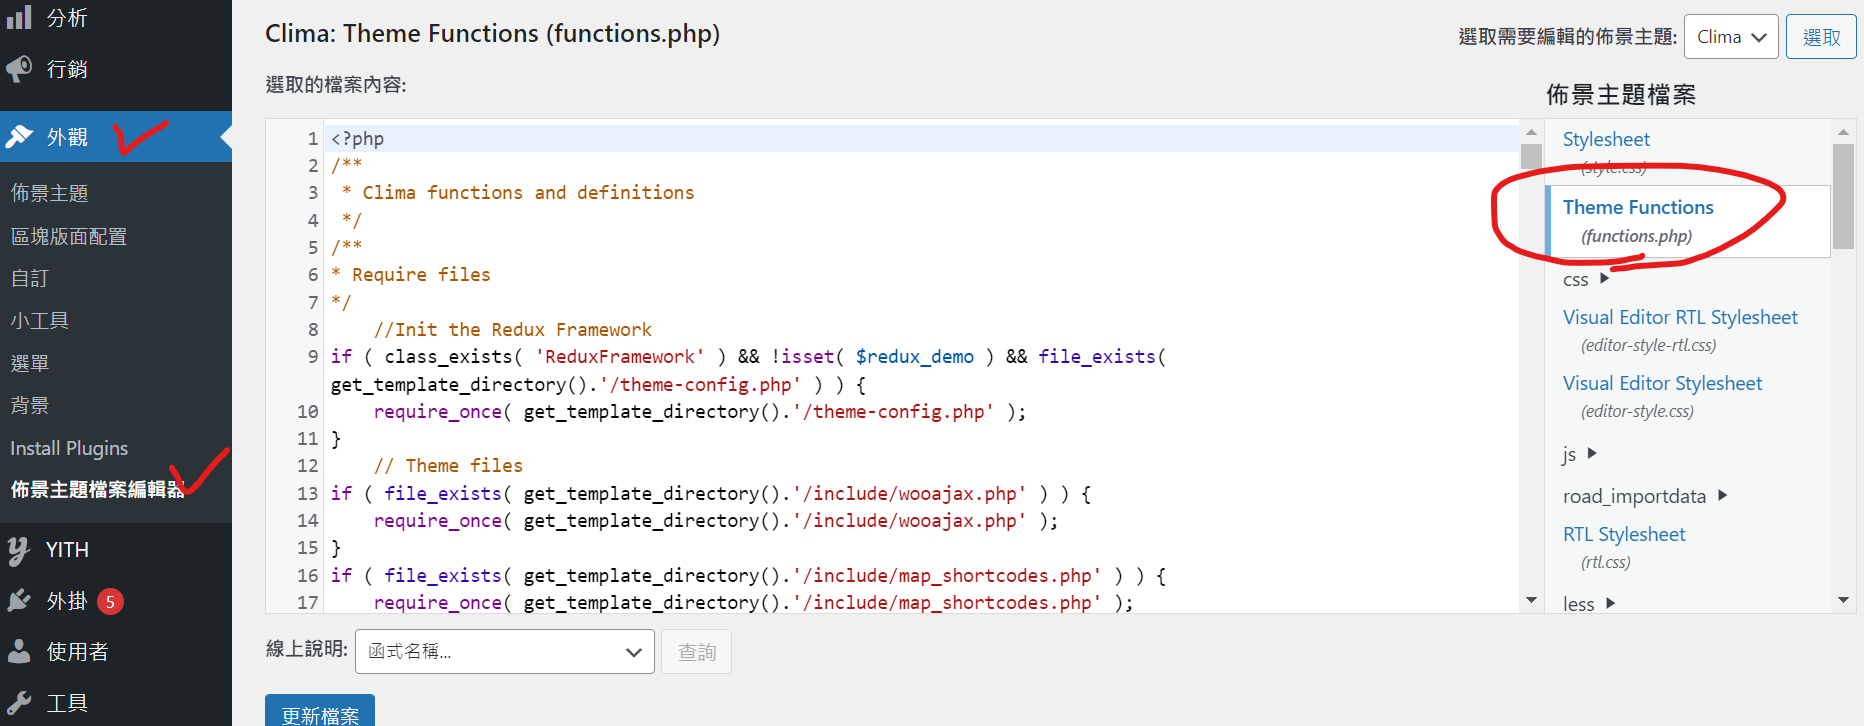Open the function name lookup dropdown
The width and height of the screenshot is (1864, 726).
point(505,652)
